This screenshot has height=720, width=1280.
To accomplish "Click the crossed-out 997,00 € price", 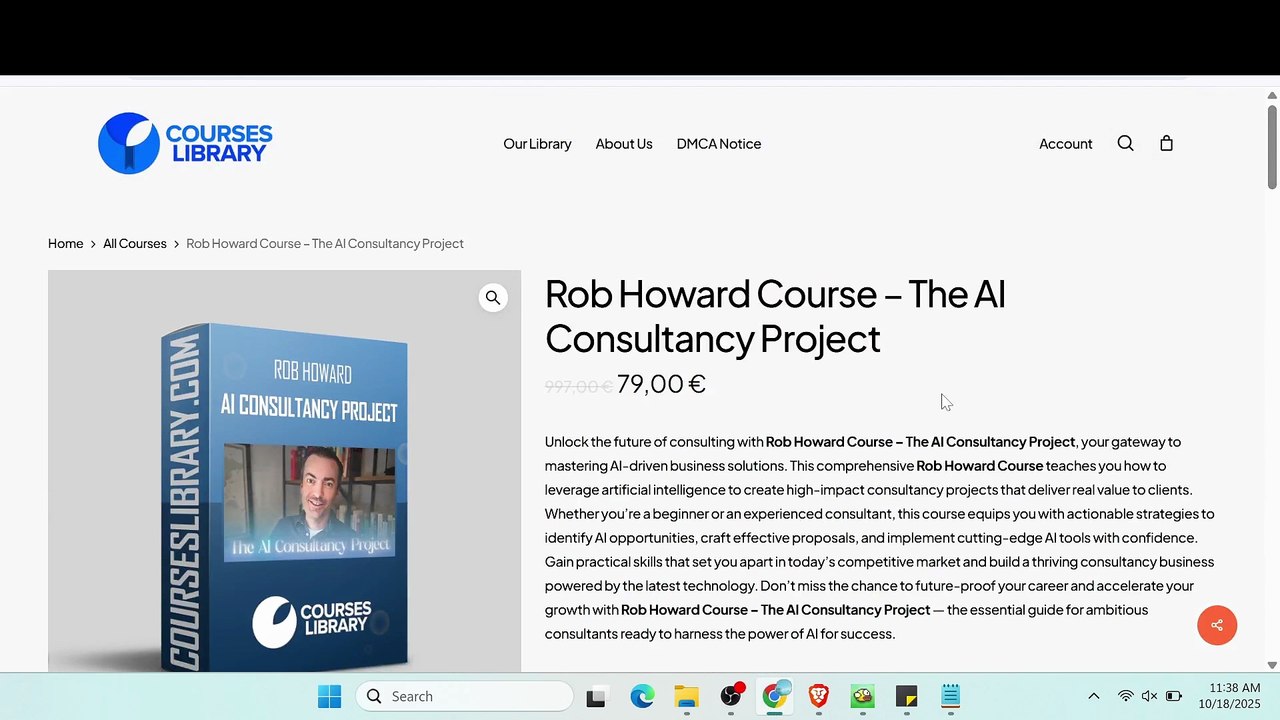I will [x=578, y=386].
